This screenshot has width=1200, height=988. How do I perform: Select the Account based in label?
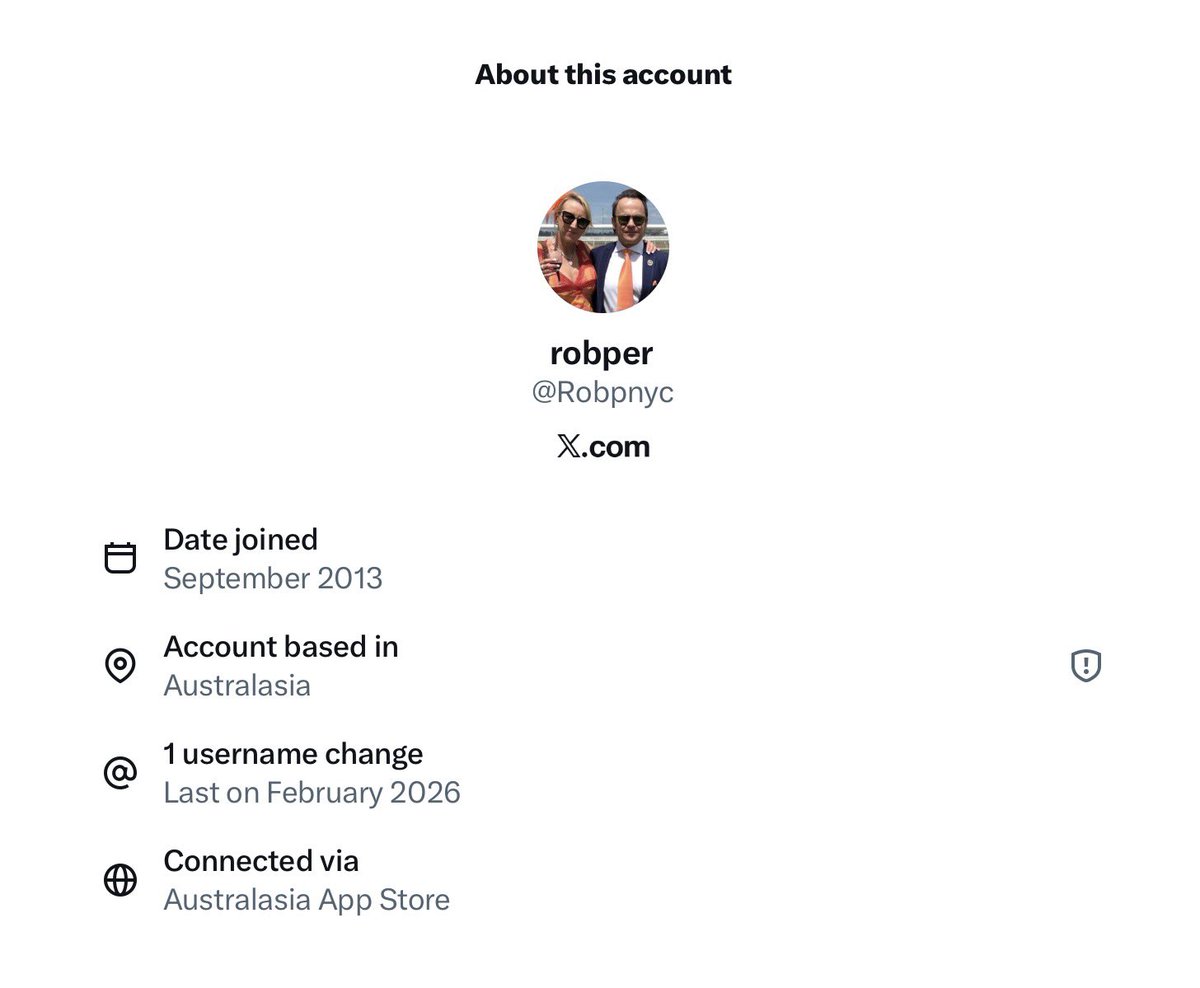coord(281,647)
